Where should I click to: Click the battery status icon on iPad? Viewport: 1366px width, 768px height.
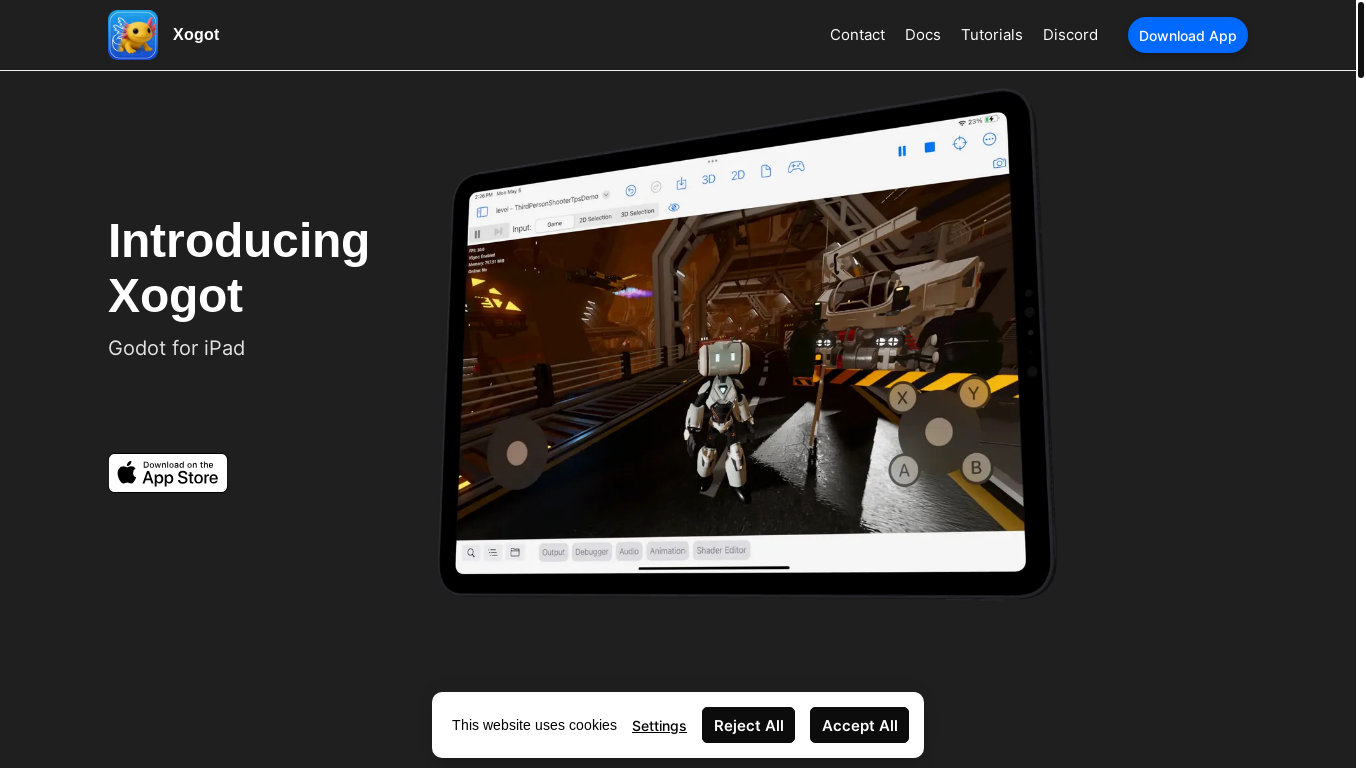pyautogui.click(x=991, y=119)
